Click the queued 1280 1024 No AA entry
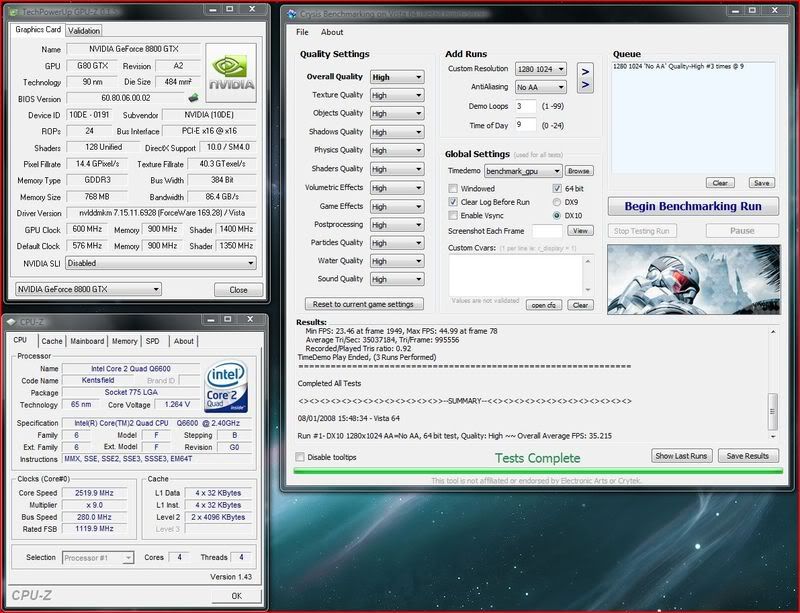Viewport: 800px width, 613px height. 678,66
